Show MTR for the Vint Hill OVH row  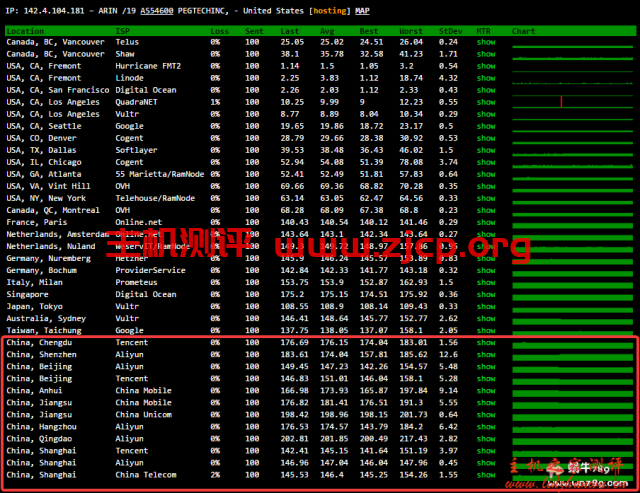486,187
